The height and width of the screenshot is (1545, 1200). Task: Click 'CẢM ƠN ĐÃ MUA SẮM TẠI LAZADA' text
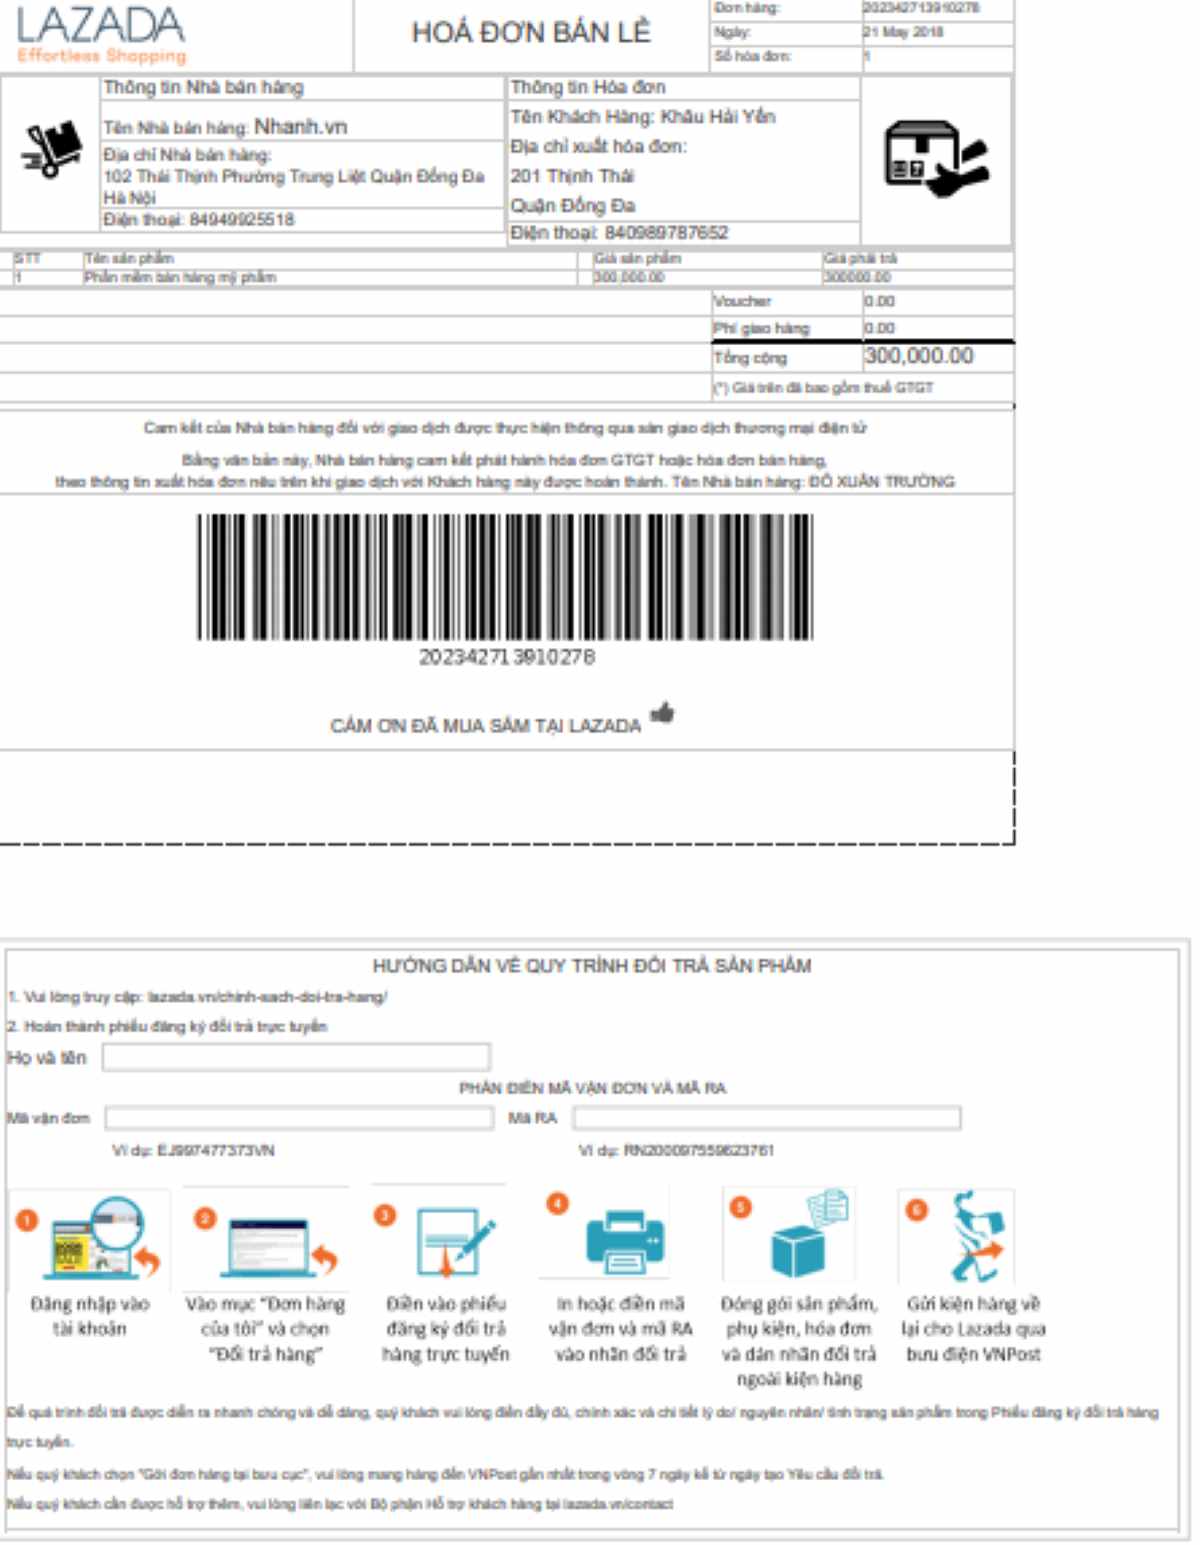(486, 726)
